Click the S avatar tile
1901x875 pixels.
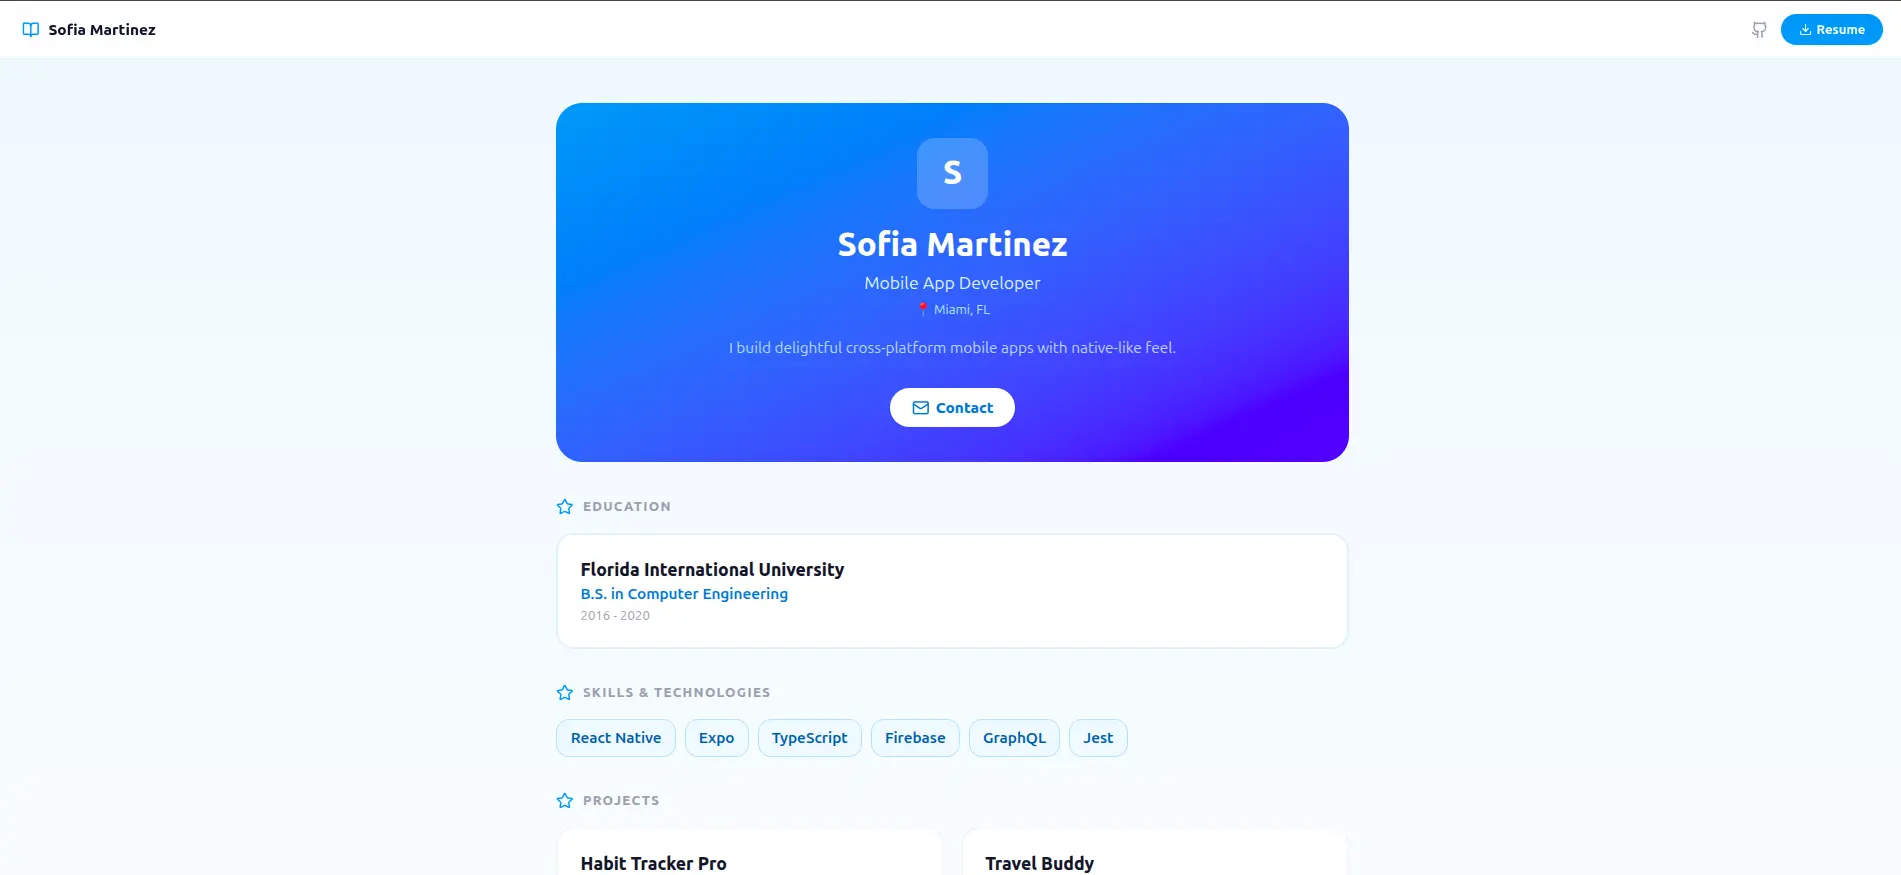[952, 173]
